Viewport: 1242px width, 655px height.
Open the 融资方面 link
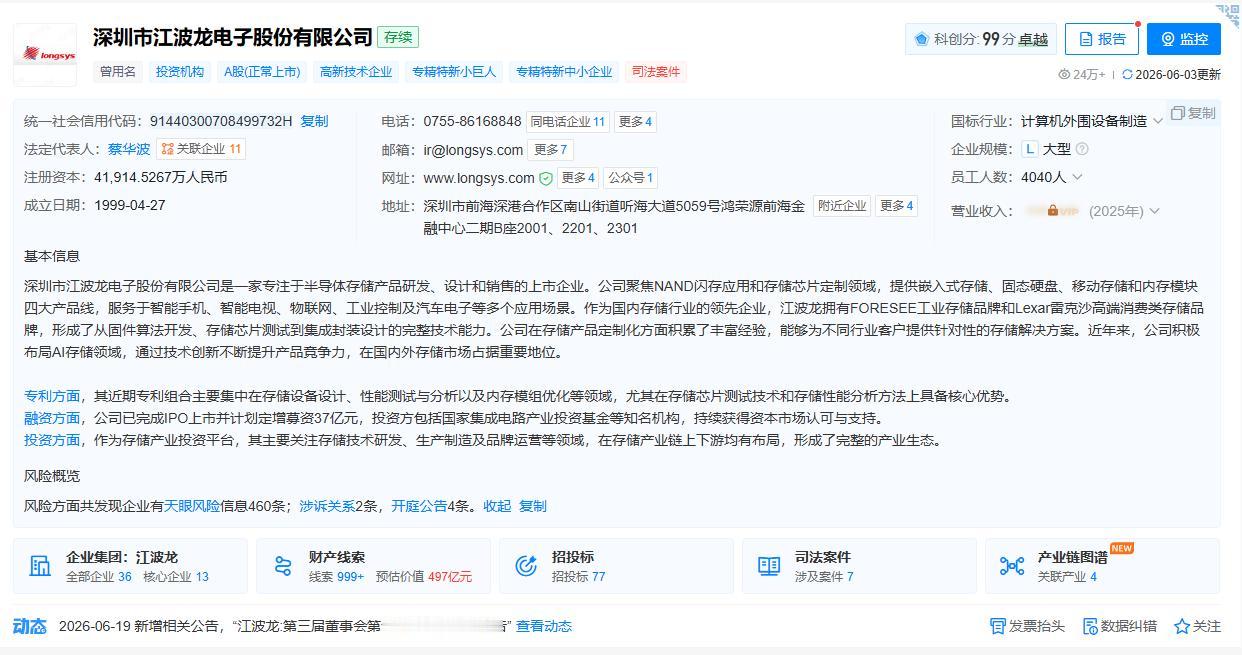coord(52,418)
